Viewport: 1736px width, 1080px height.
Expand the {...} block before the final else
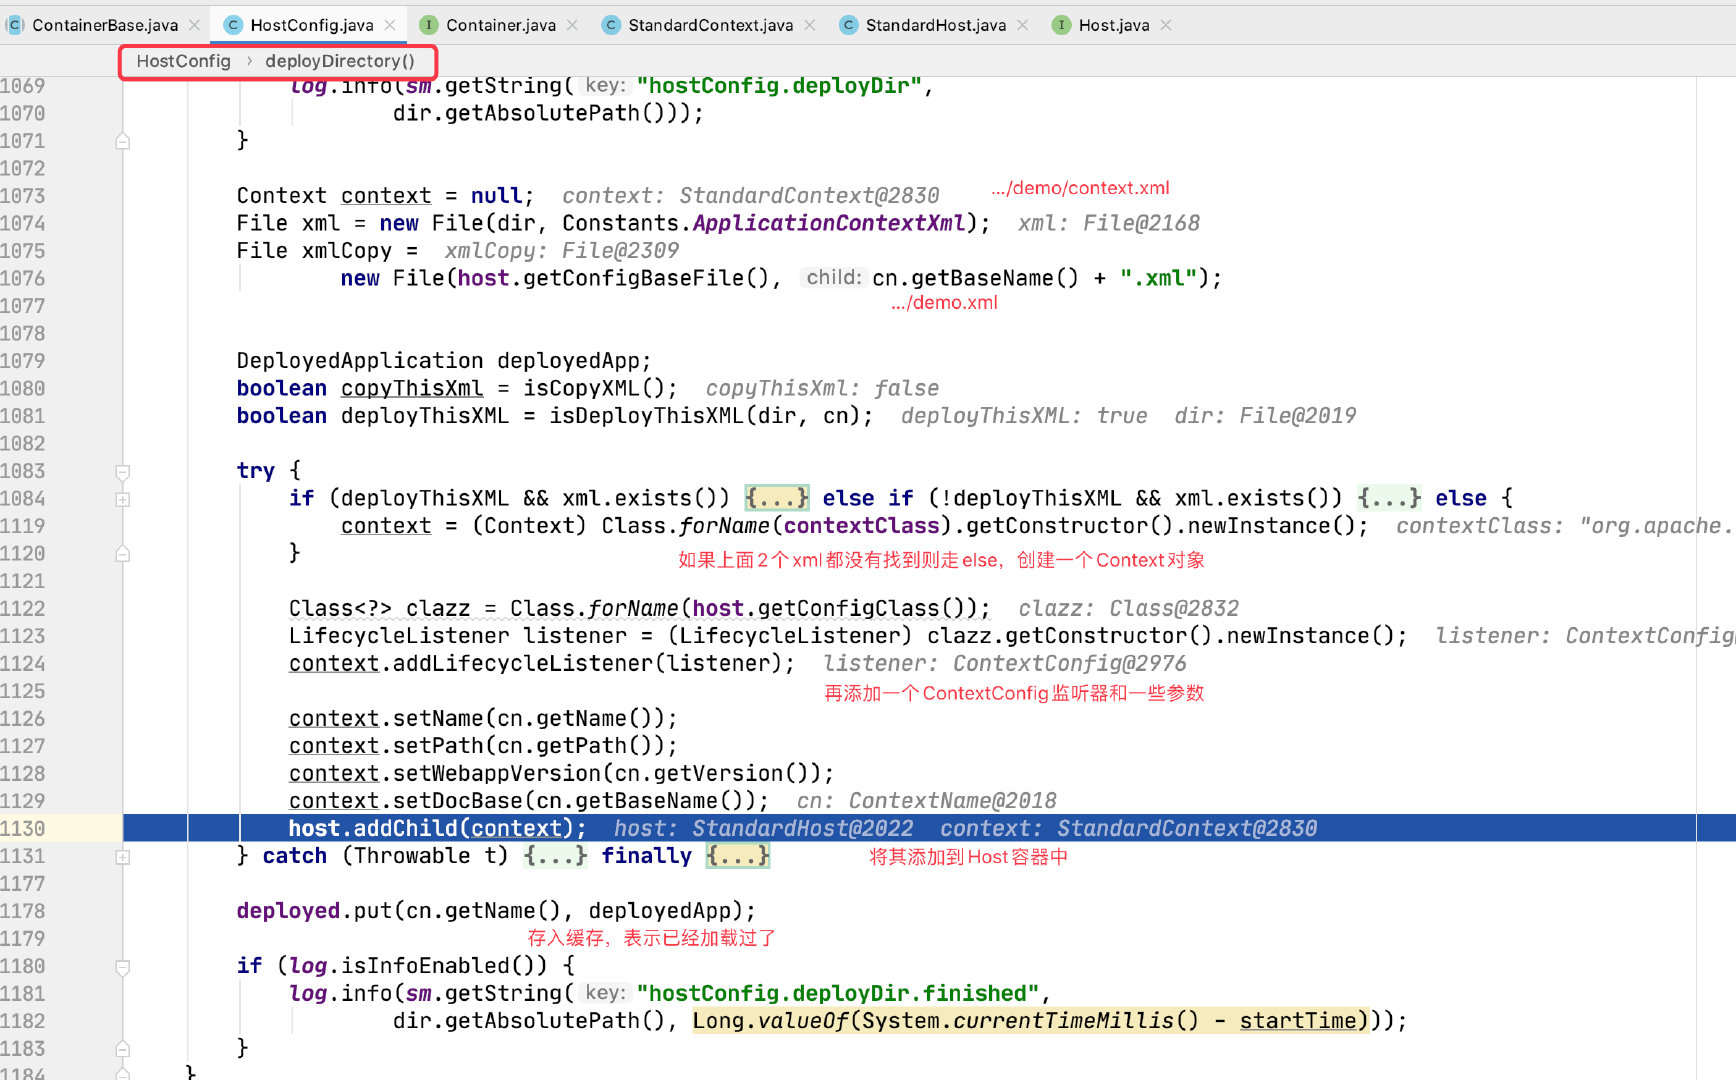1389,498
